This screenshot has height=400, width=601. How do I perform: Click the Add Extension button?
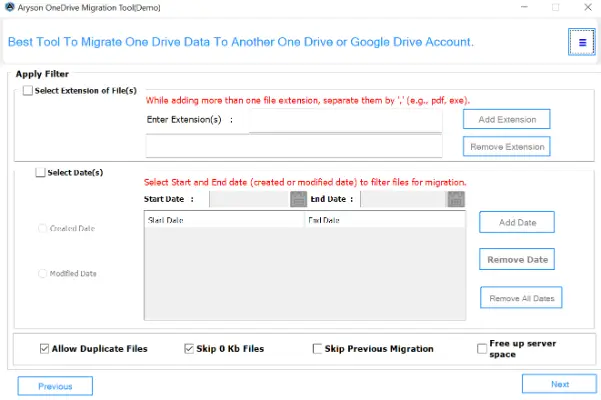[x=507, y=120]
